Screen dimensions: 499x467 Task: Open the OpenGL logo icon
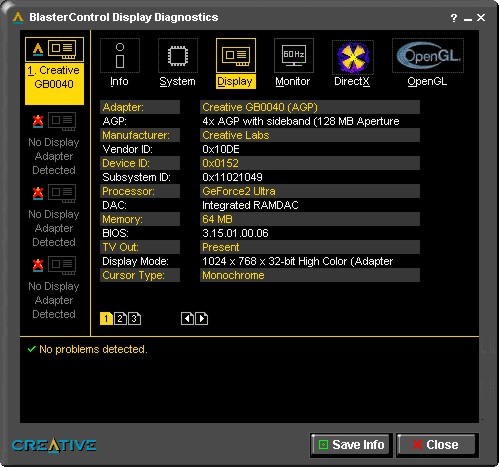(x=428, y=56)
